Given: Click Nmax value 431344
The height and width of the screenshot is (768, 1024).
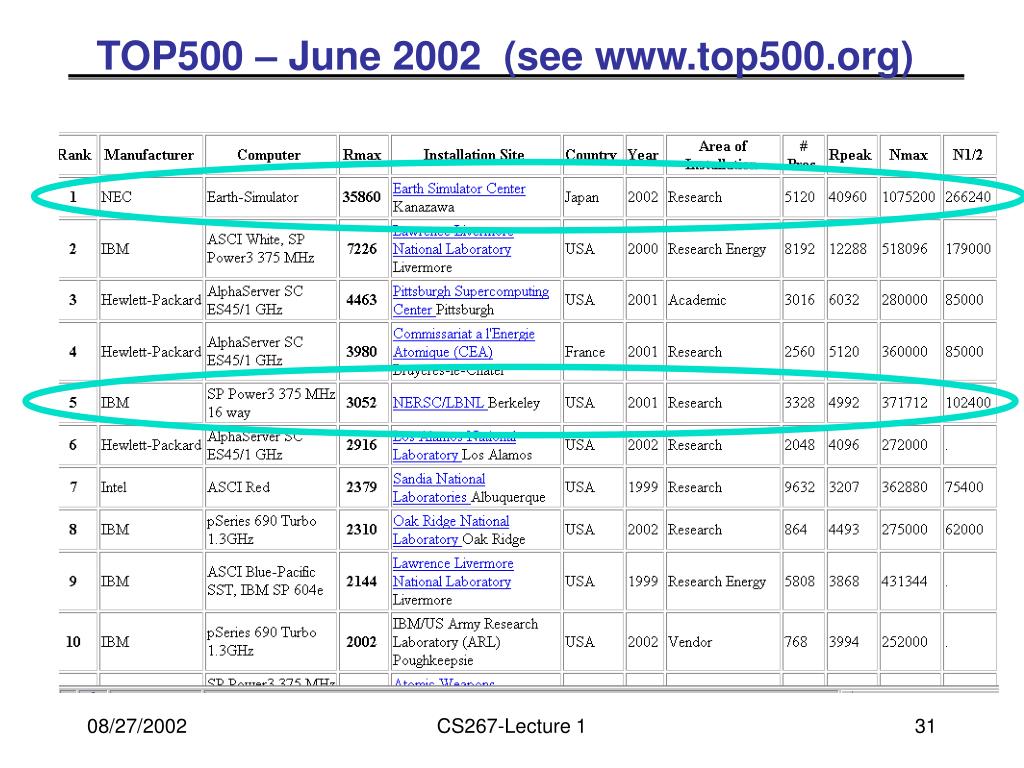Looking at the screenshot, I should pos(904,581).
